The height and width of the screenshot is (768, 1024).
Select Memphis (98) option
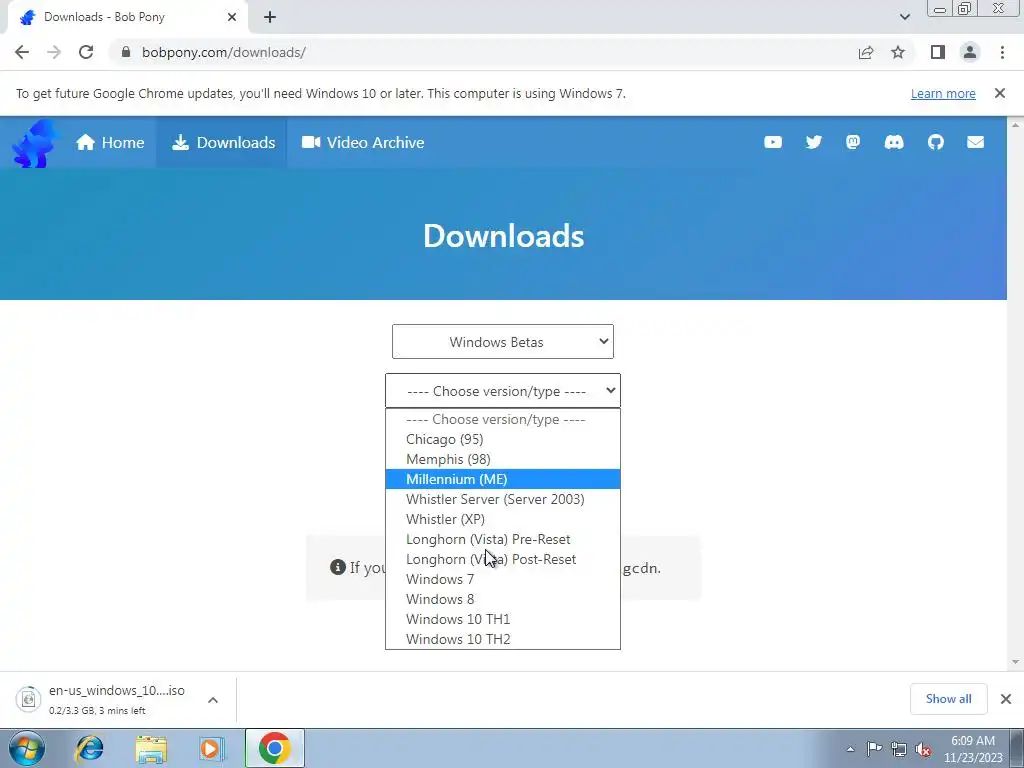(502, 459)
